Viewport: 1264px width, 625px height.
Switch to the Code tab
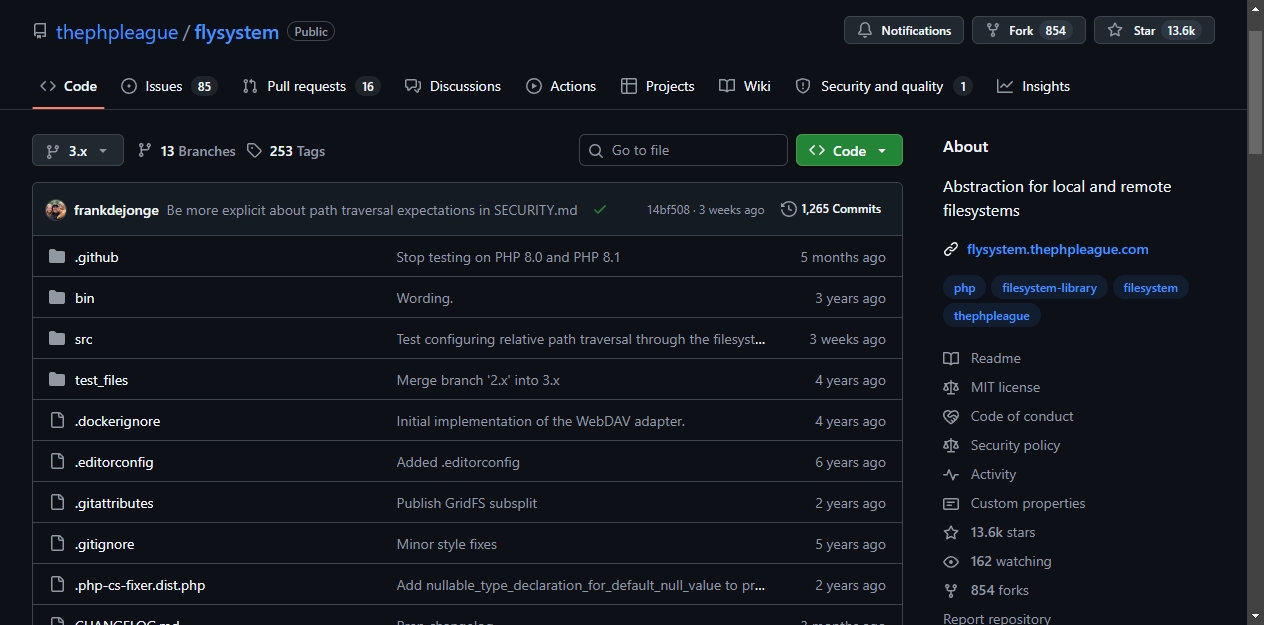68,86
